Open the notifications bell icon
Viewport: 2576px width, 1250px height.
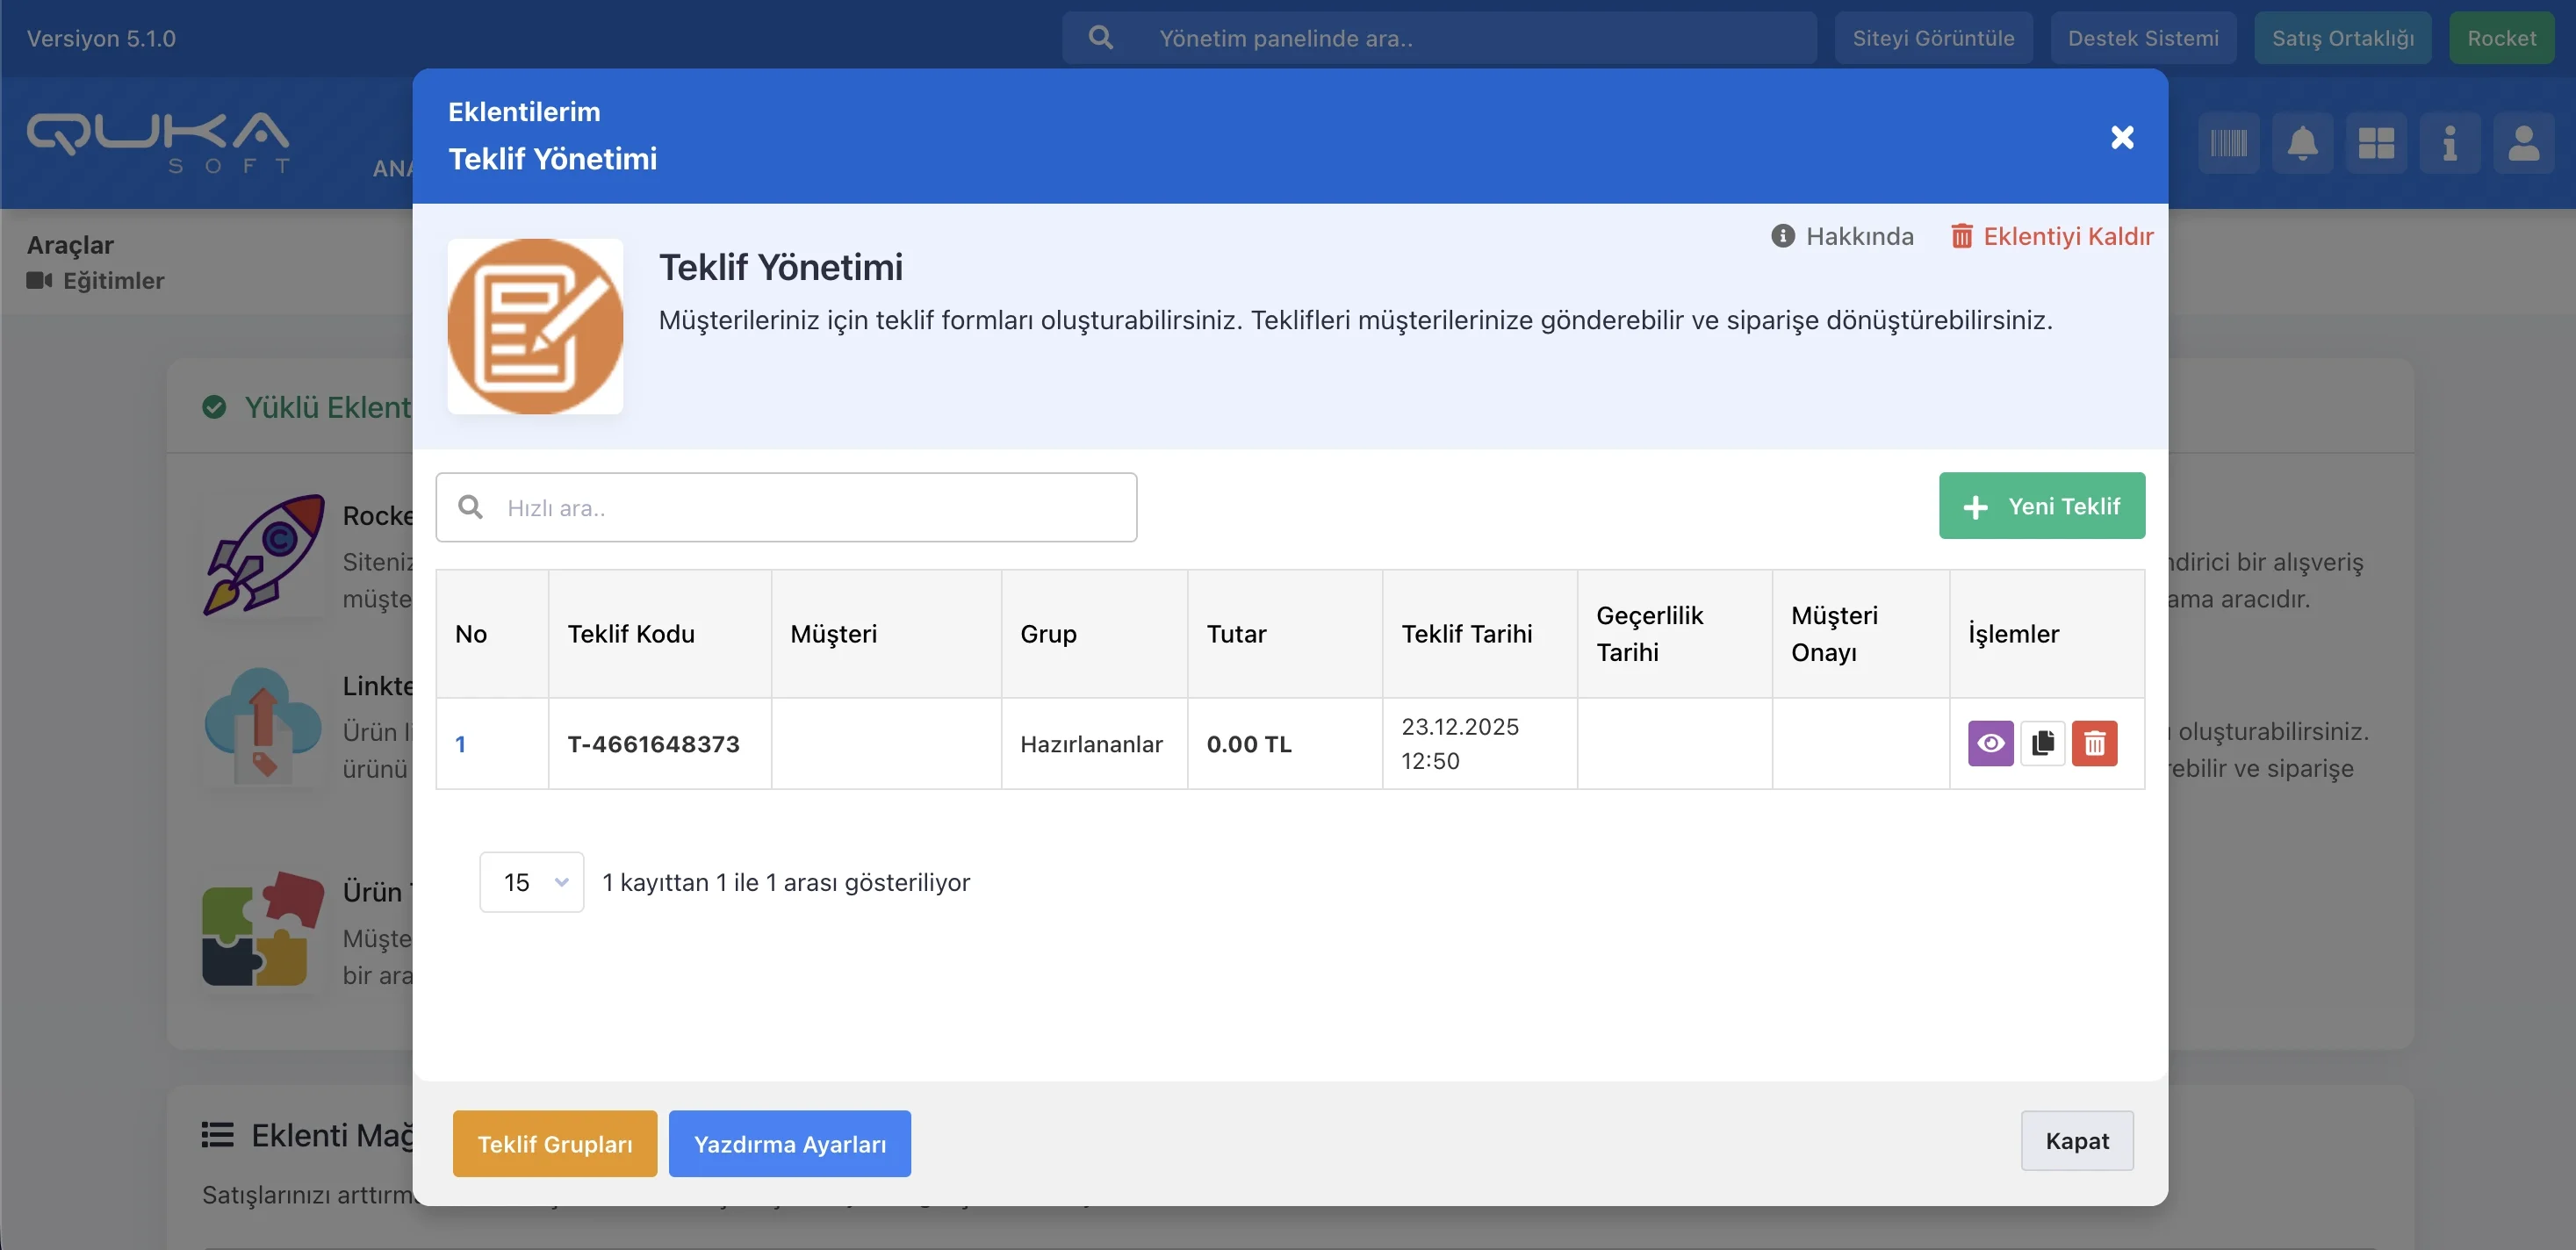pyautogui.click(x=2302, y=143)
